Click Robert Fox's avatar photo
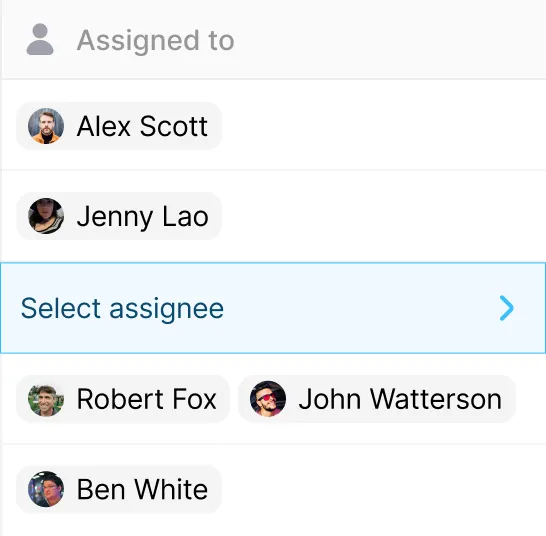The image size is (546, 536). click(46, 399)
